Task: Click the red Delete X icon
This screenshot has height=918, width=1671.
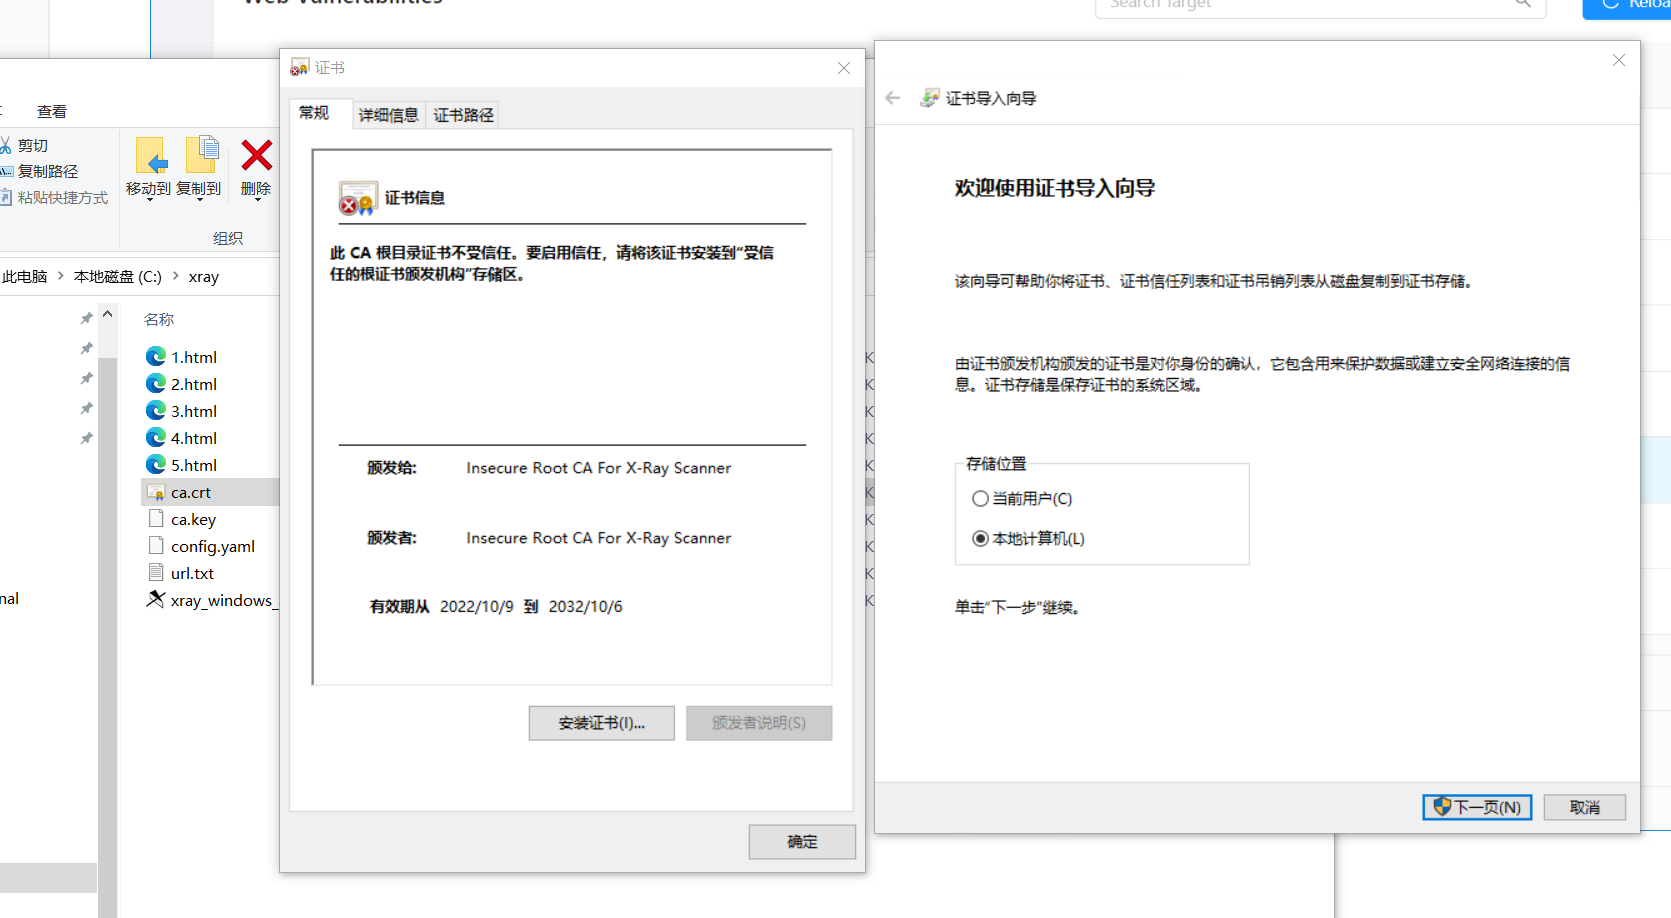Action: (256, 156)
